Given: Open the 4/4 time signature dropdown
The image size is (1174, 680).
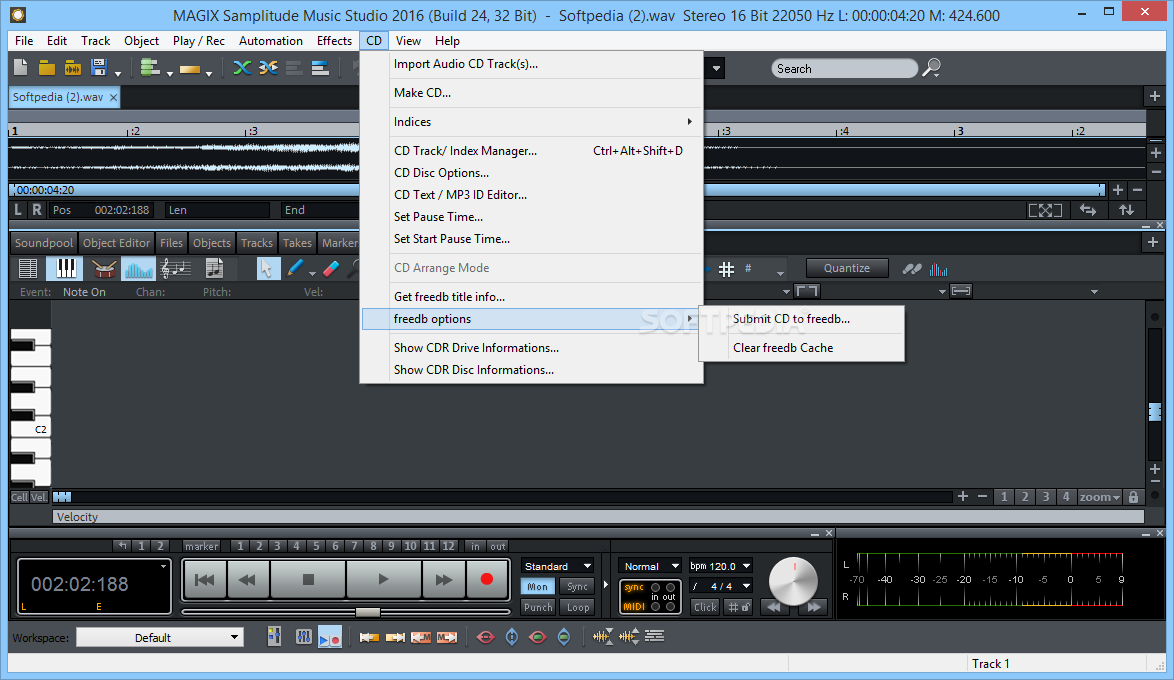Looking at the screenshot, I should coord(720,586).
